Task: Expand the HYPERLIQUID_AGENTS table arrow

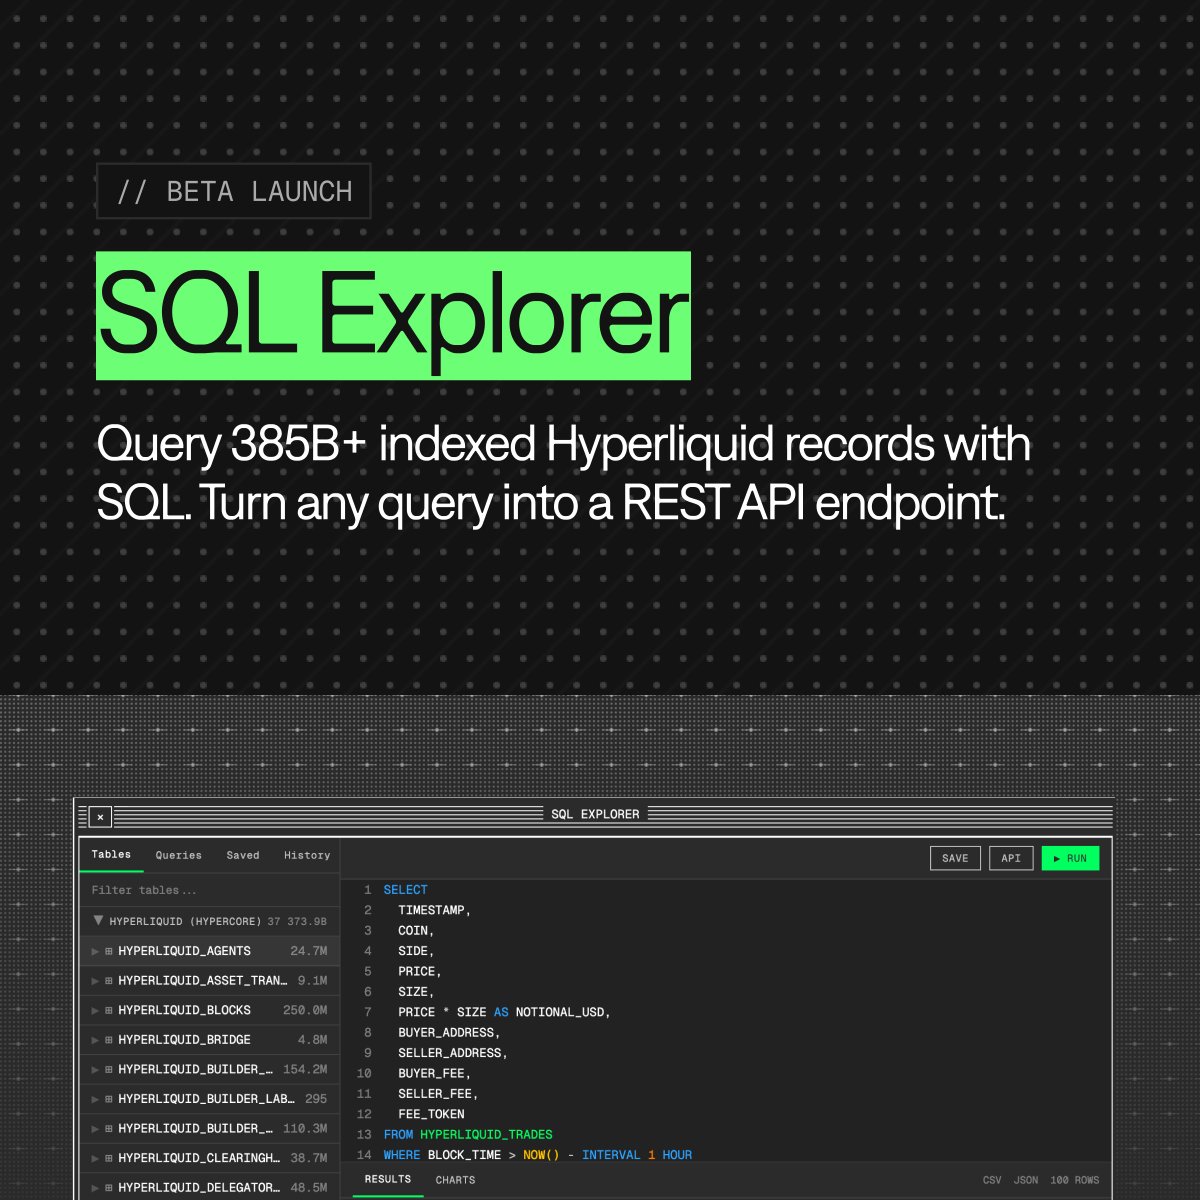Action: coord(95,951)
